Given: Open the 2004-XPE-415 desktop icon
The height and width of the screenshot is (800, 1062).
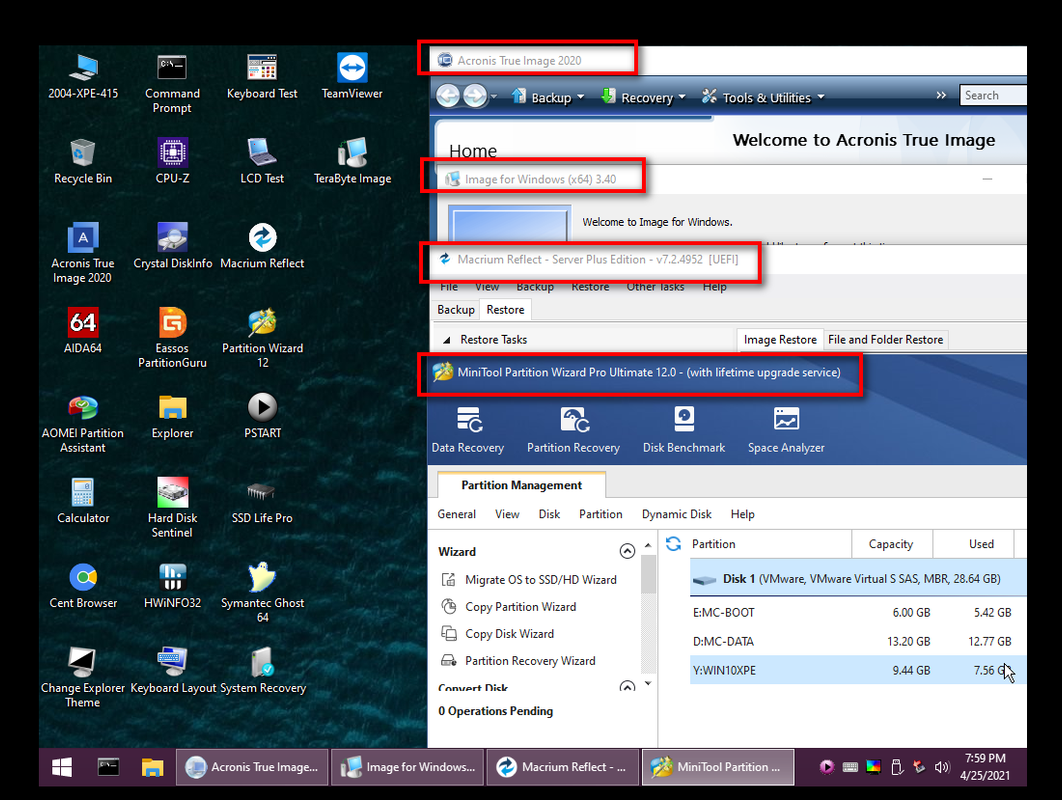Looking at the screenshot, I should [x=83, y=76].
